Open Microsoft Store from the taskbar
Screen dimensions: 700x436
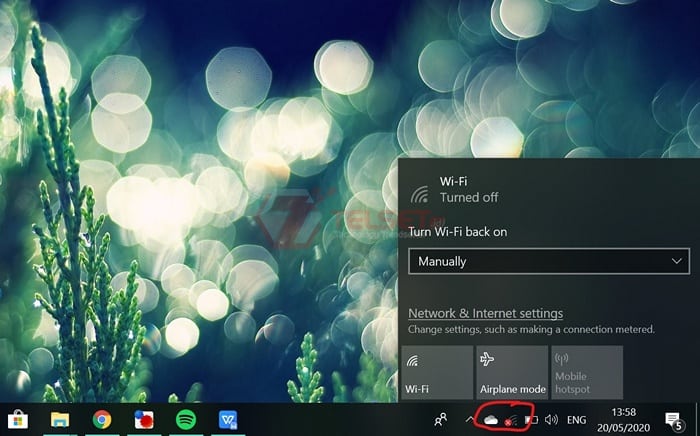point(18,420)
